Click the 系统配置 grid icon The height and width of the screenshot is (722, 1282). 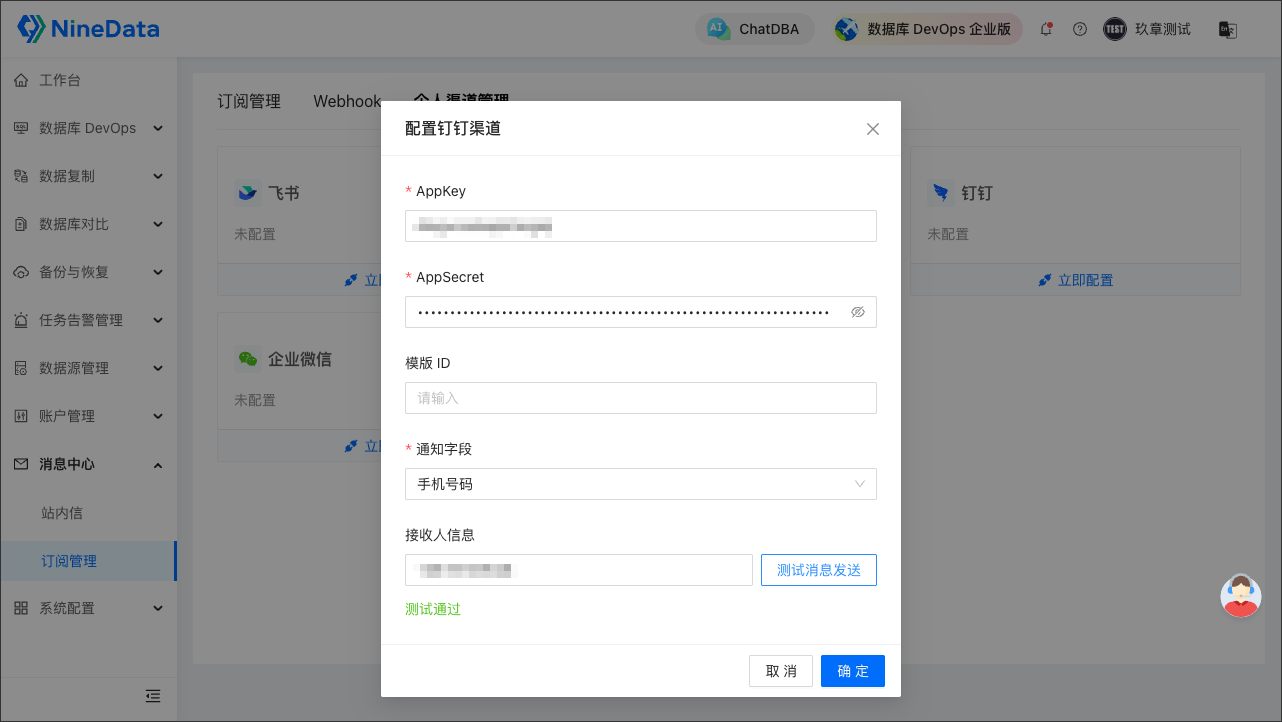pyautogui.click(x=21, y=608)
